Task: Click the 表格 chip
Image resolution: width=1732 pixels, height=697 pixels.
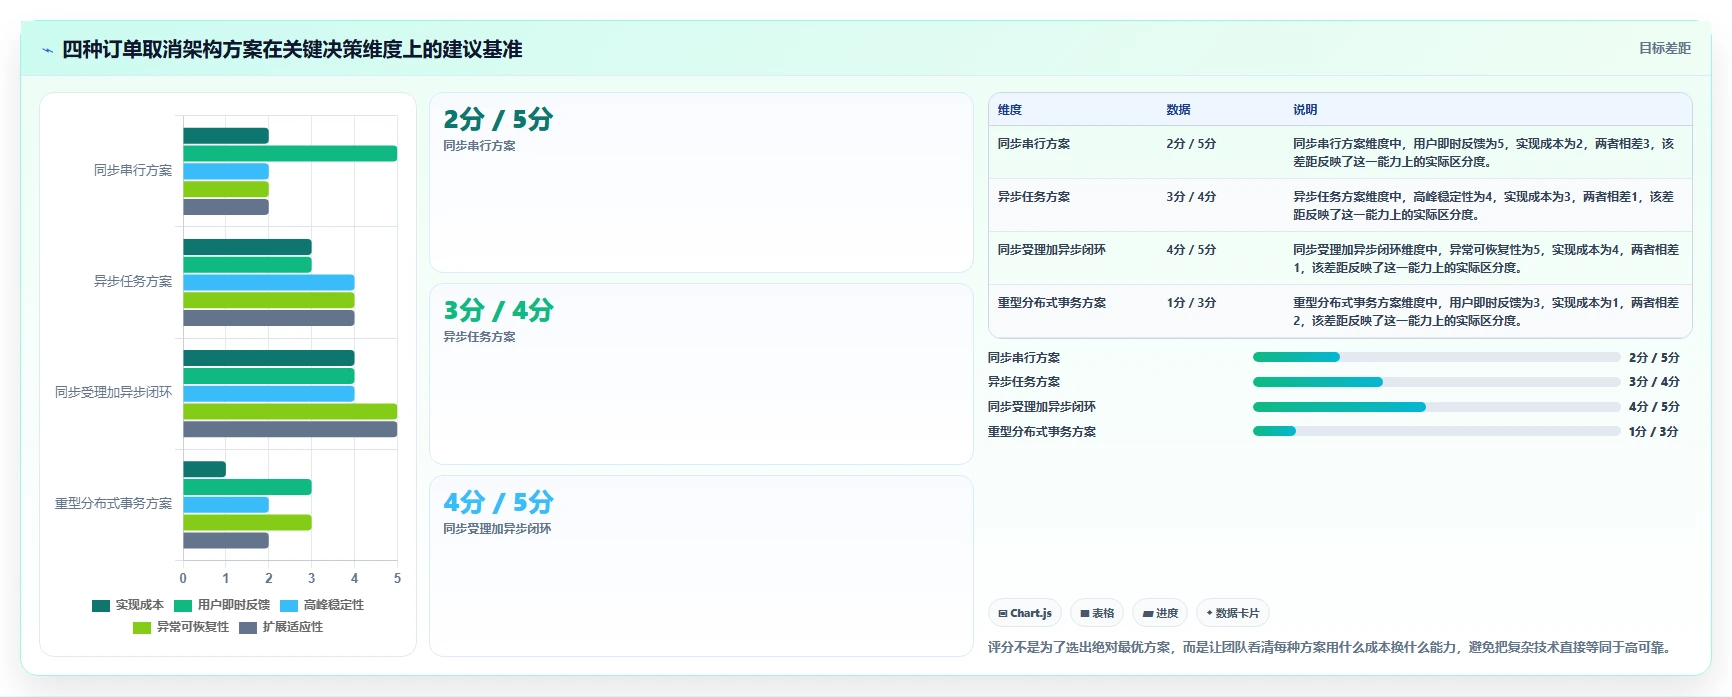Action: 1097,613
